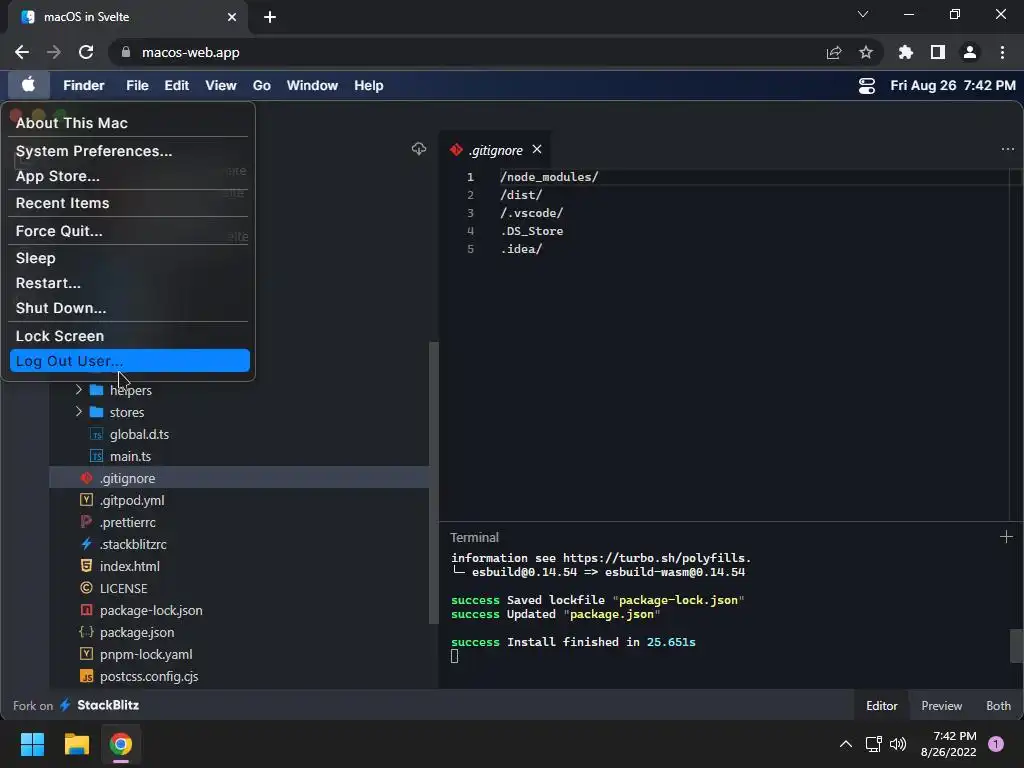The image size is (1024, 768).
Task: Open the notification badge in taskbar
Action: pos(996,744)
